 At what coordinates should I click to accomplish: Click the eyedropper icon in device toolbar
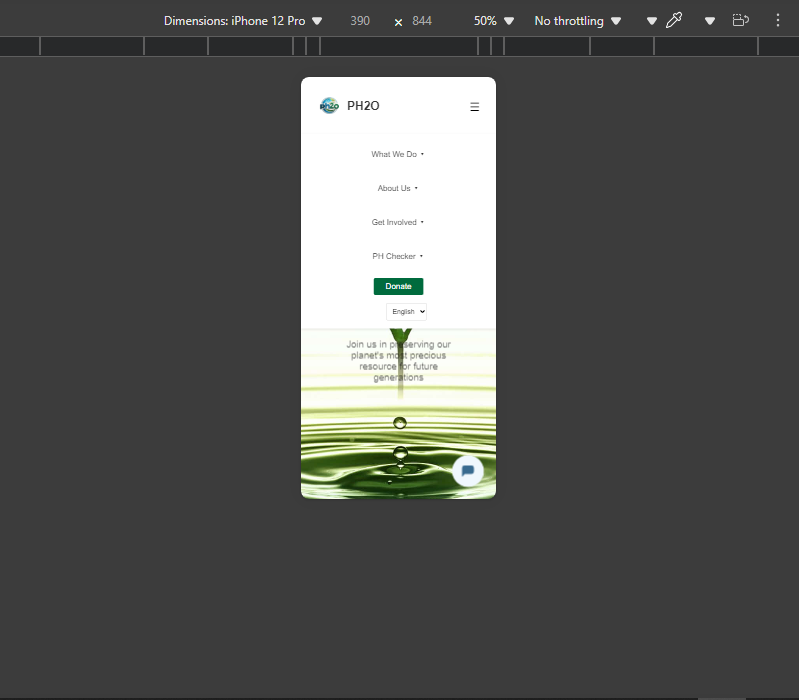[x=674, y=20]
